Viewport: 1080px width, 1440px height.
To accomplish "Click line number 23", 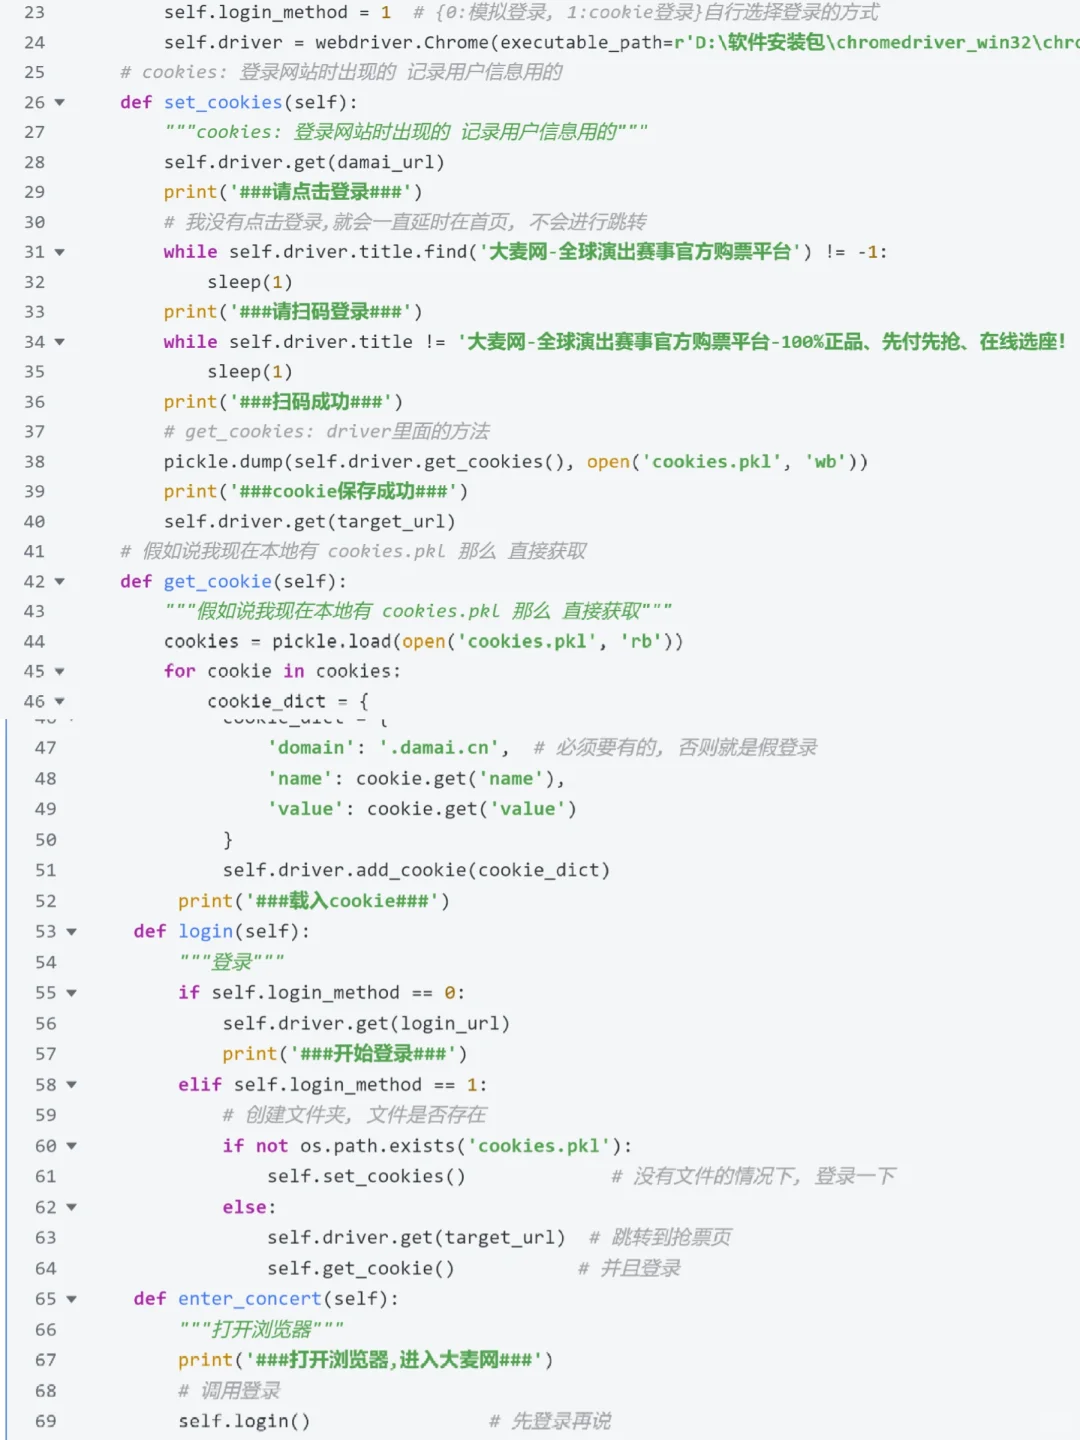I will (x=34, y=12).
